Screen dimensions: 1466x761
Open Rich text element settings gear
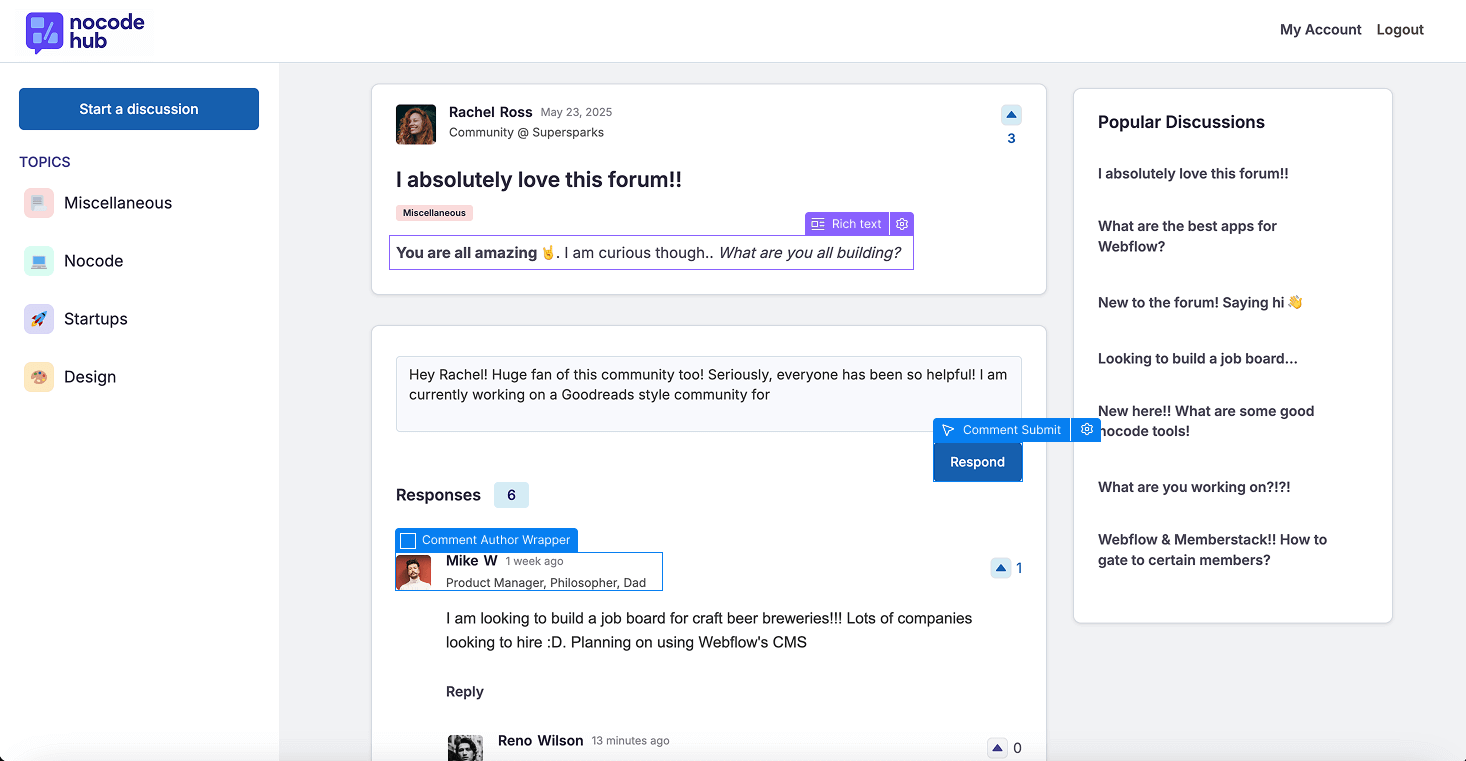(901, 224)
